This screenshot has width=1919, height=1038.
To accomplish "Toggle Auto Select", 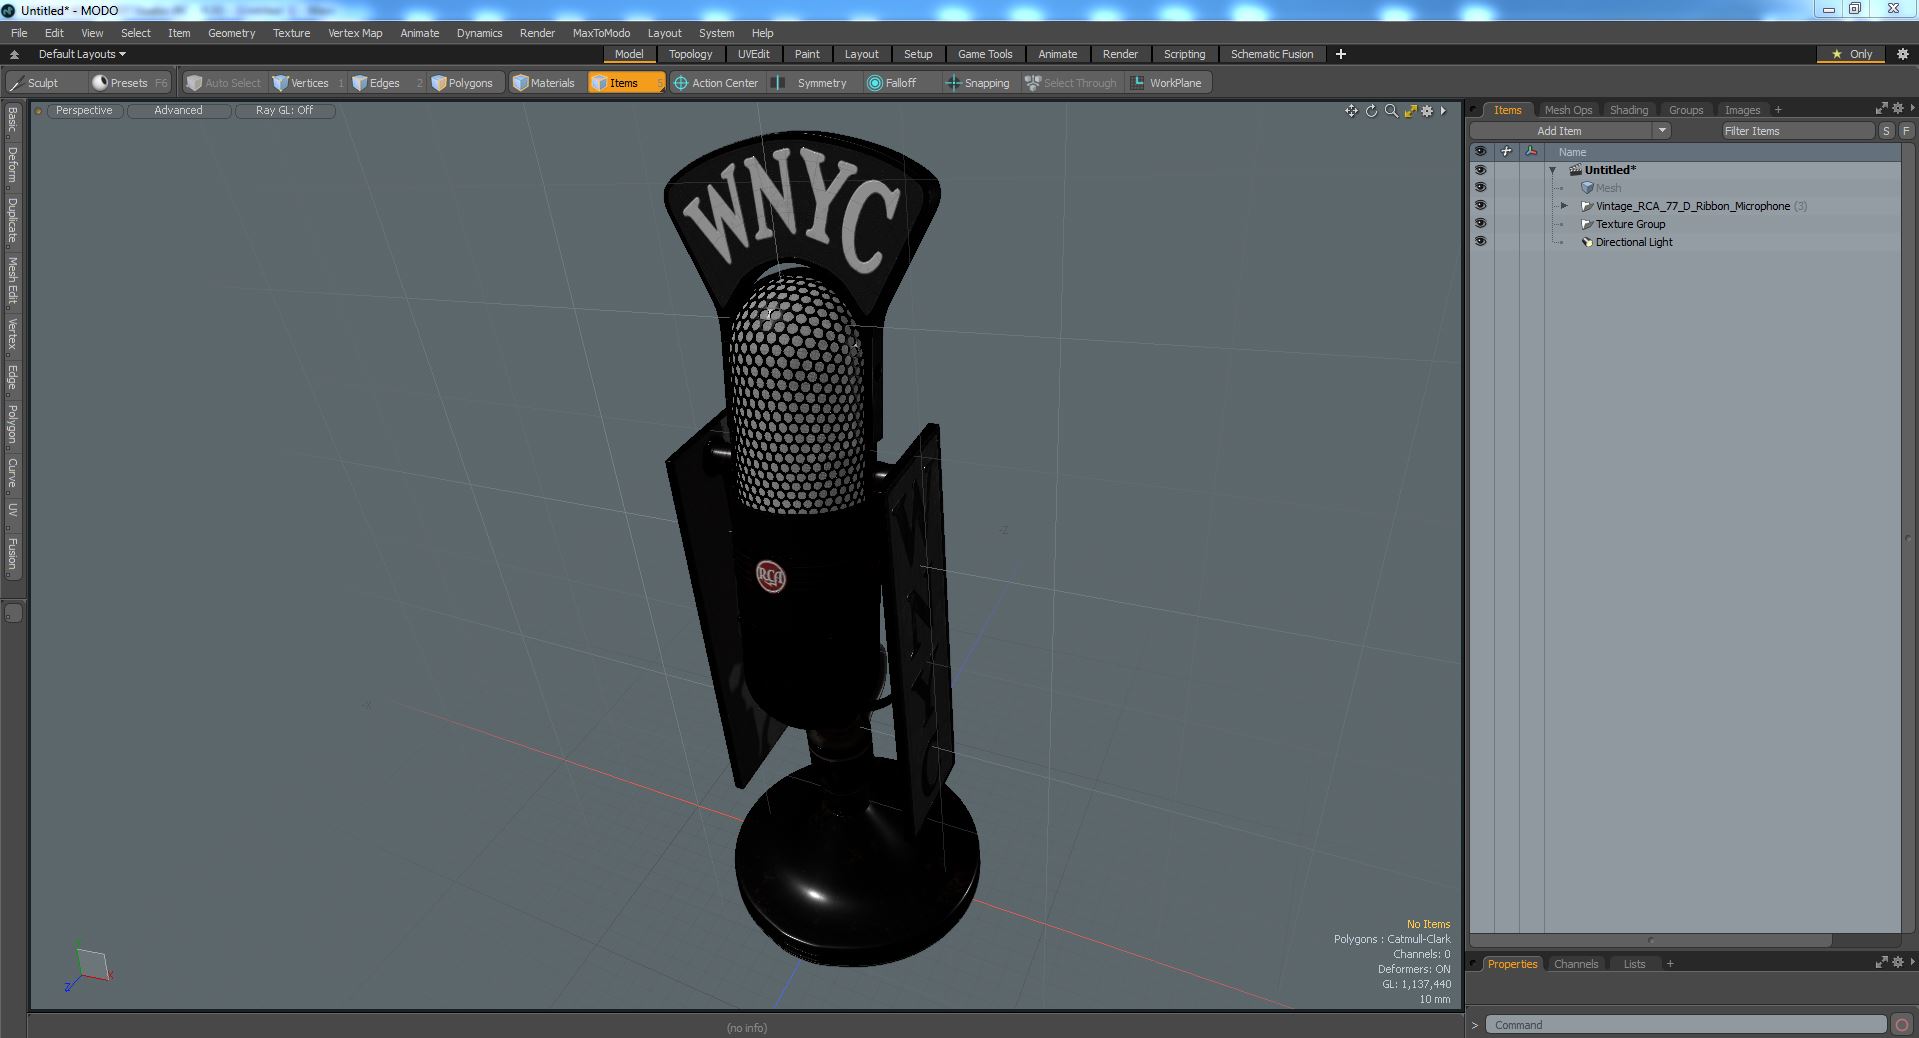I will coord(223,83).
